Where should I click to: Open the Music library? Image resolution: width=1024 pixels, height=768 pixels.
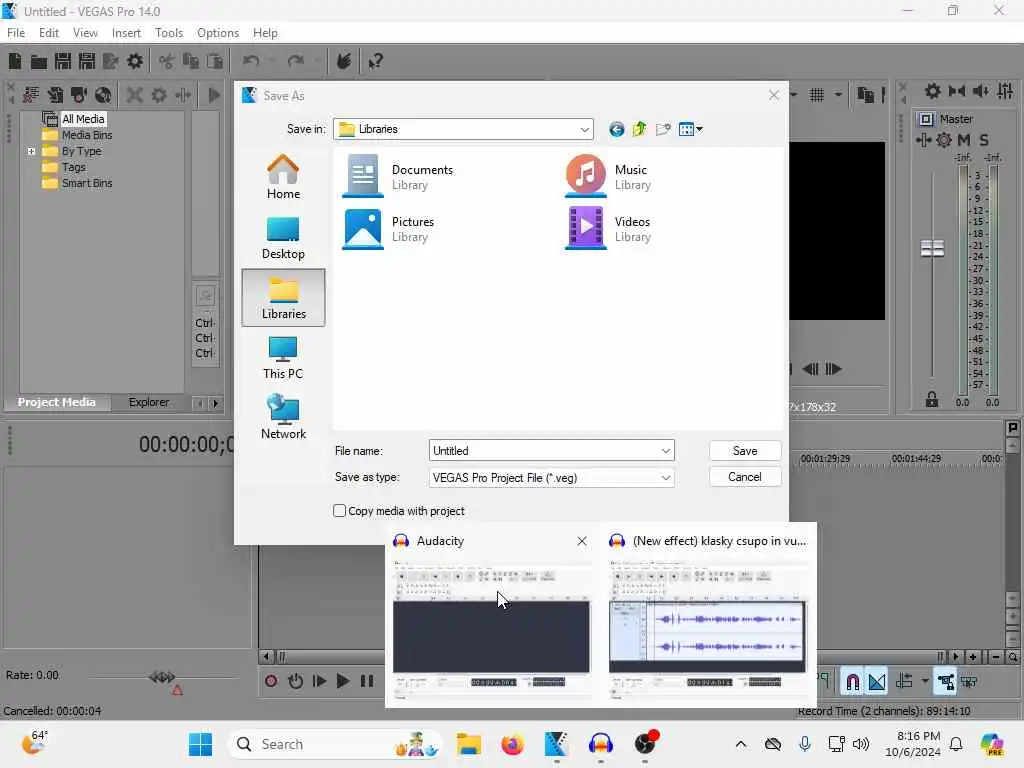click(608, 176)
